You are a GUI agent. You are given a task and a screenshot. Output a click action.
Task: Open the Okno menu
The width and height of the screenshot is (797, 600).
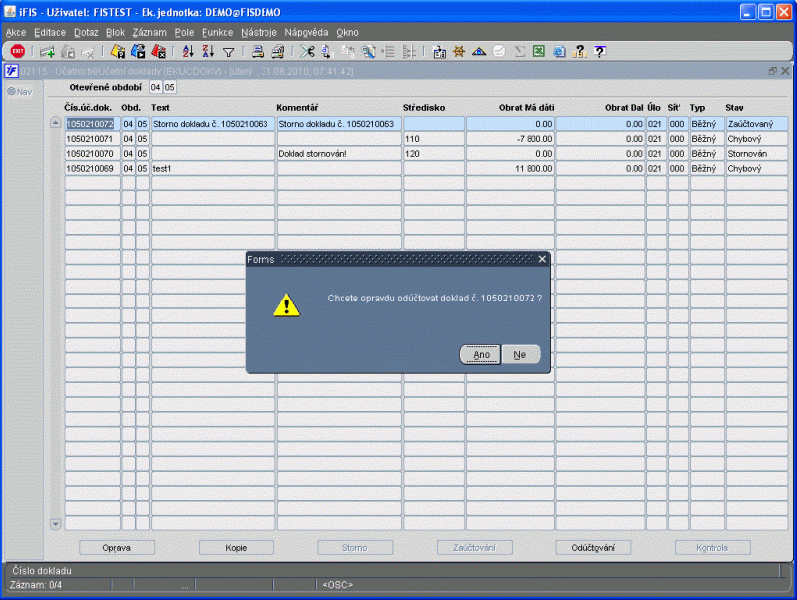[x=347, y=33]
